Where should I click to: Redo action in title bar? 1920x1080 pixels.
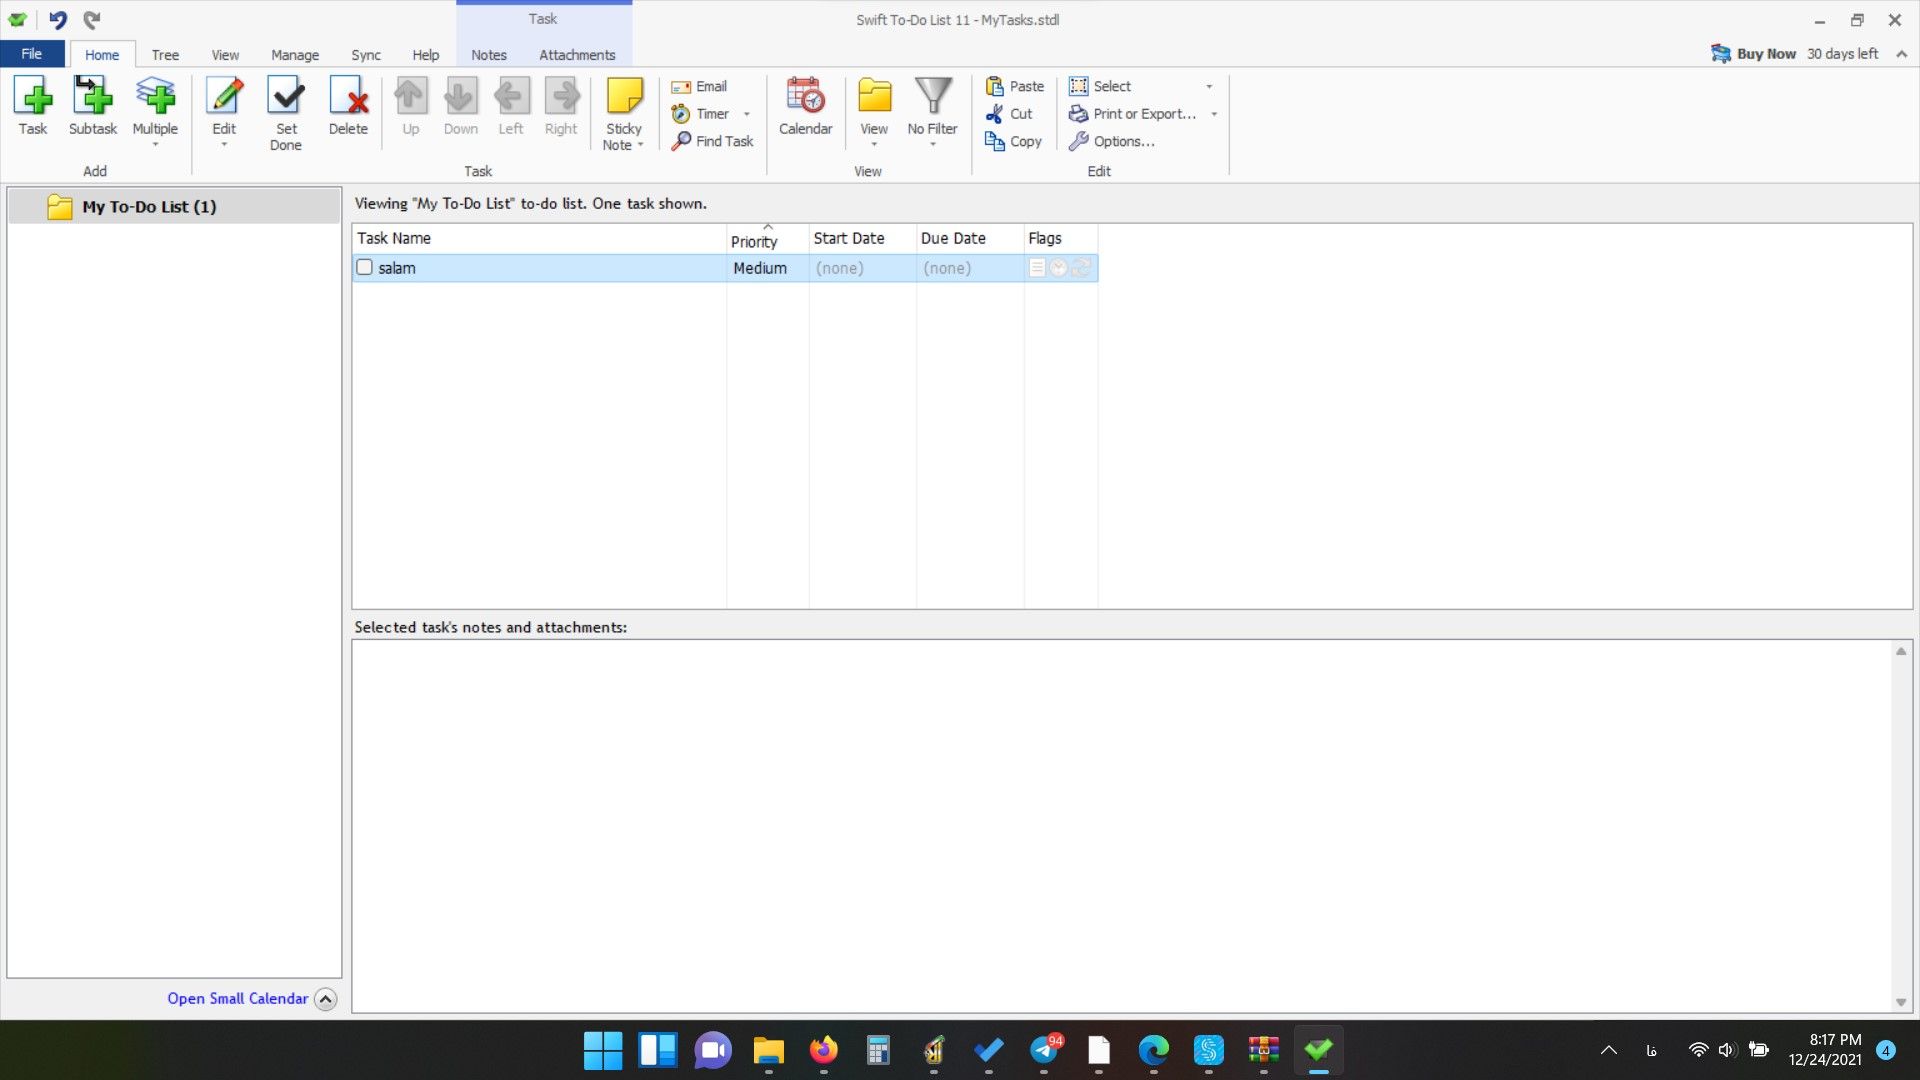coord(92,19)
